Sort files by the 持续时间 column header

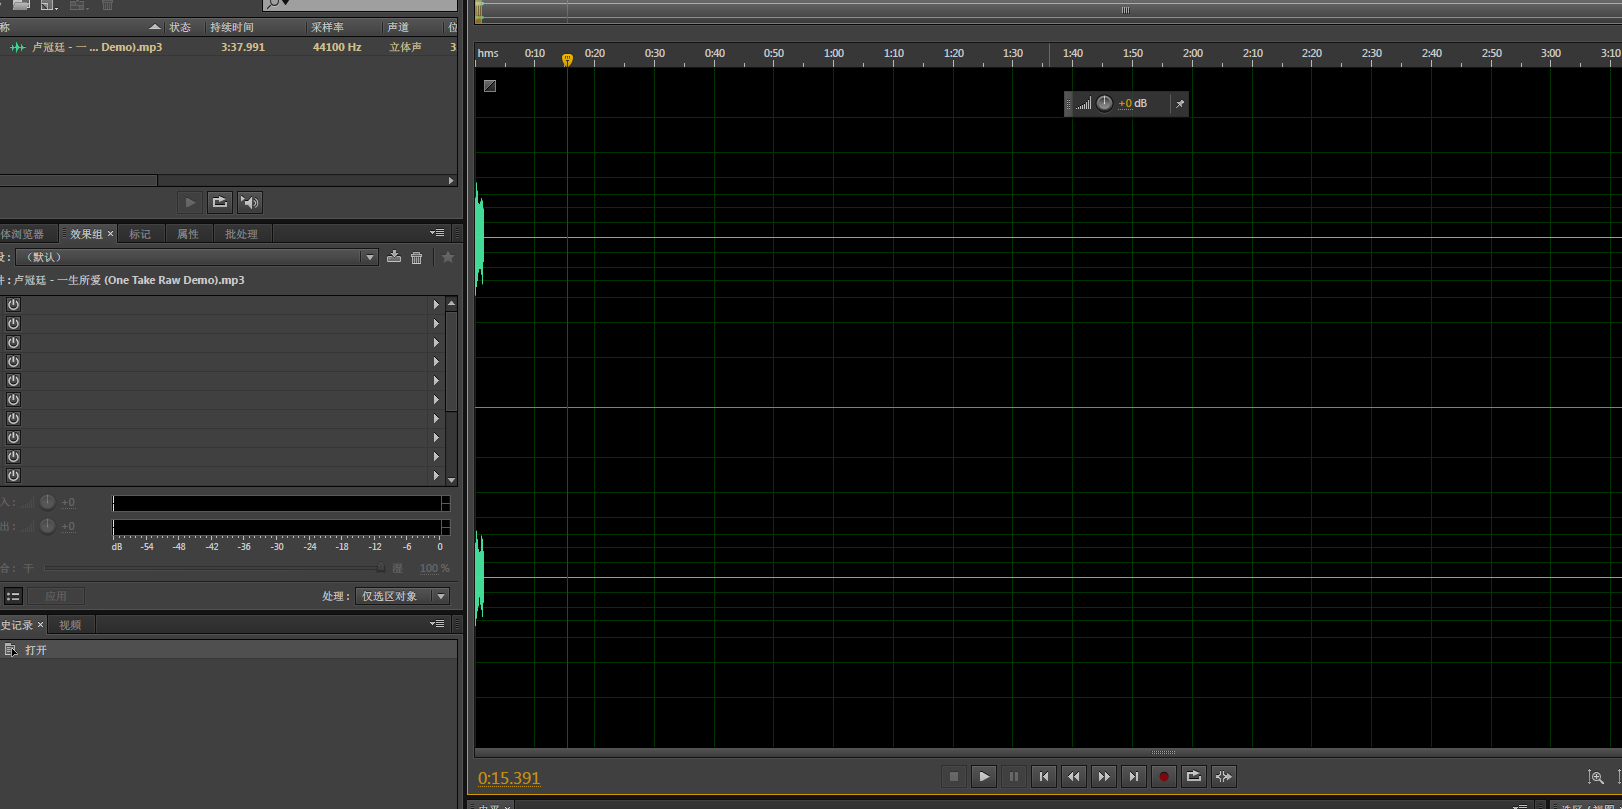coord(232,27)
